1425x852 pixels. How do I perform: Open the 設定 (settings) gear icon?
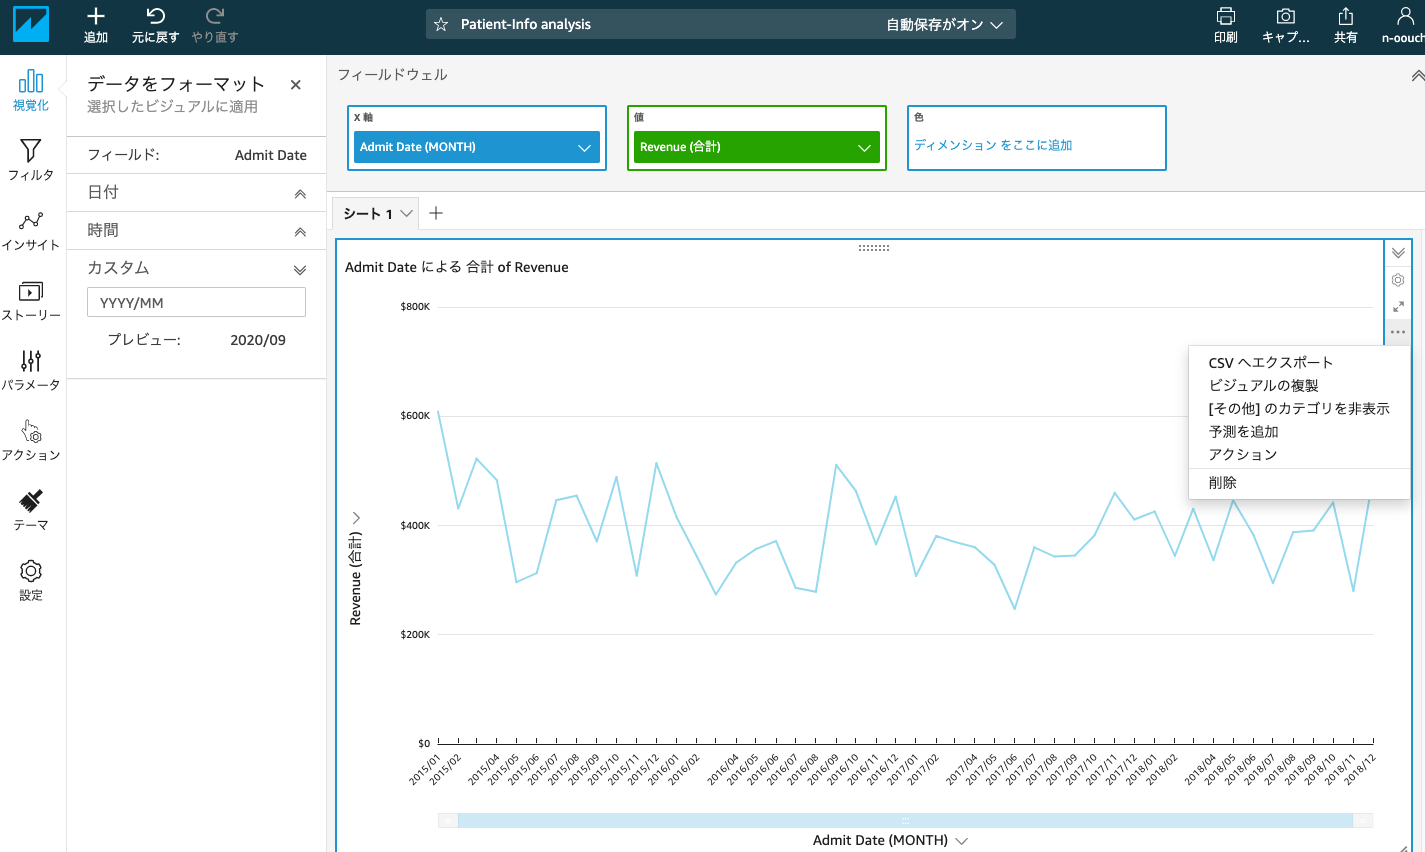click(x=31, y=571)
